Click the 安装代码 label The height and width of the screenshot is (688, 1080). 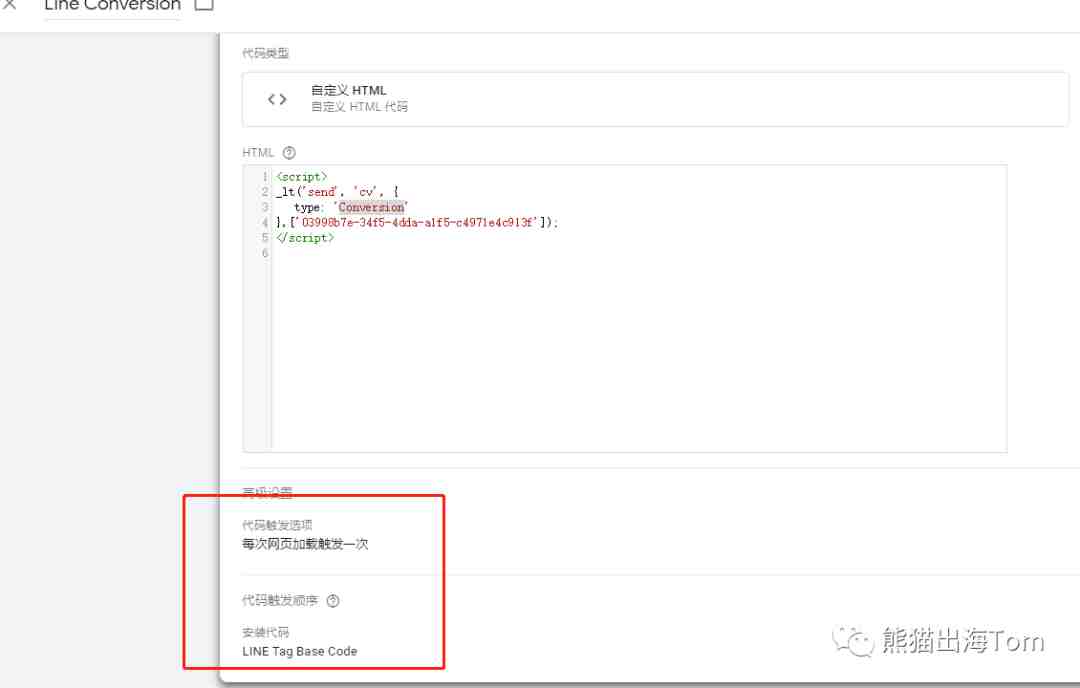(265, 632)
